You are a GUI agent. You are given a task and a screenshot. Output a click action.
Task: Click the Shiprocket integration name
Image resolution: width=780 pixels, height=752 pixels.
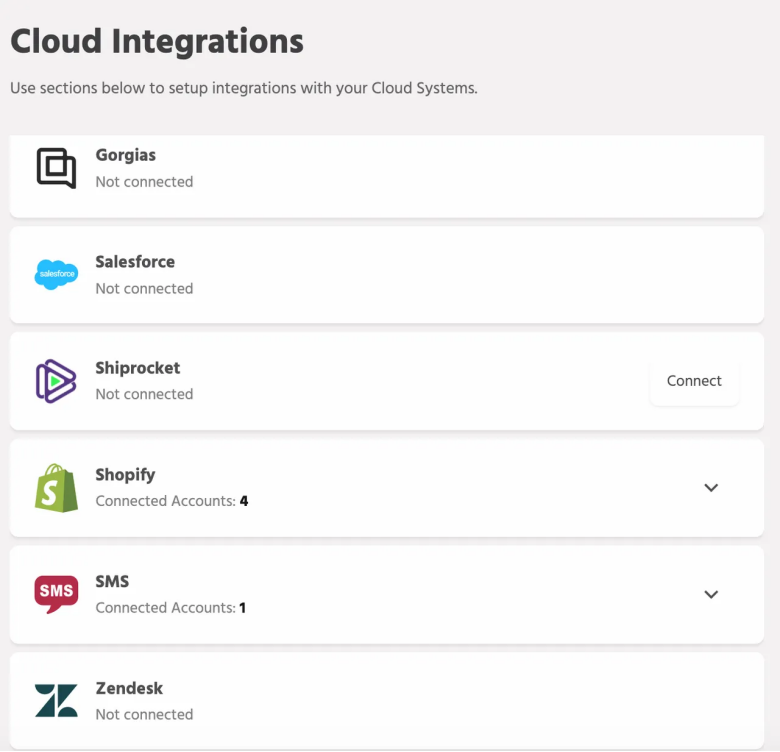point(138,368)
